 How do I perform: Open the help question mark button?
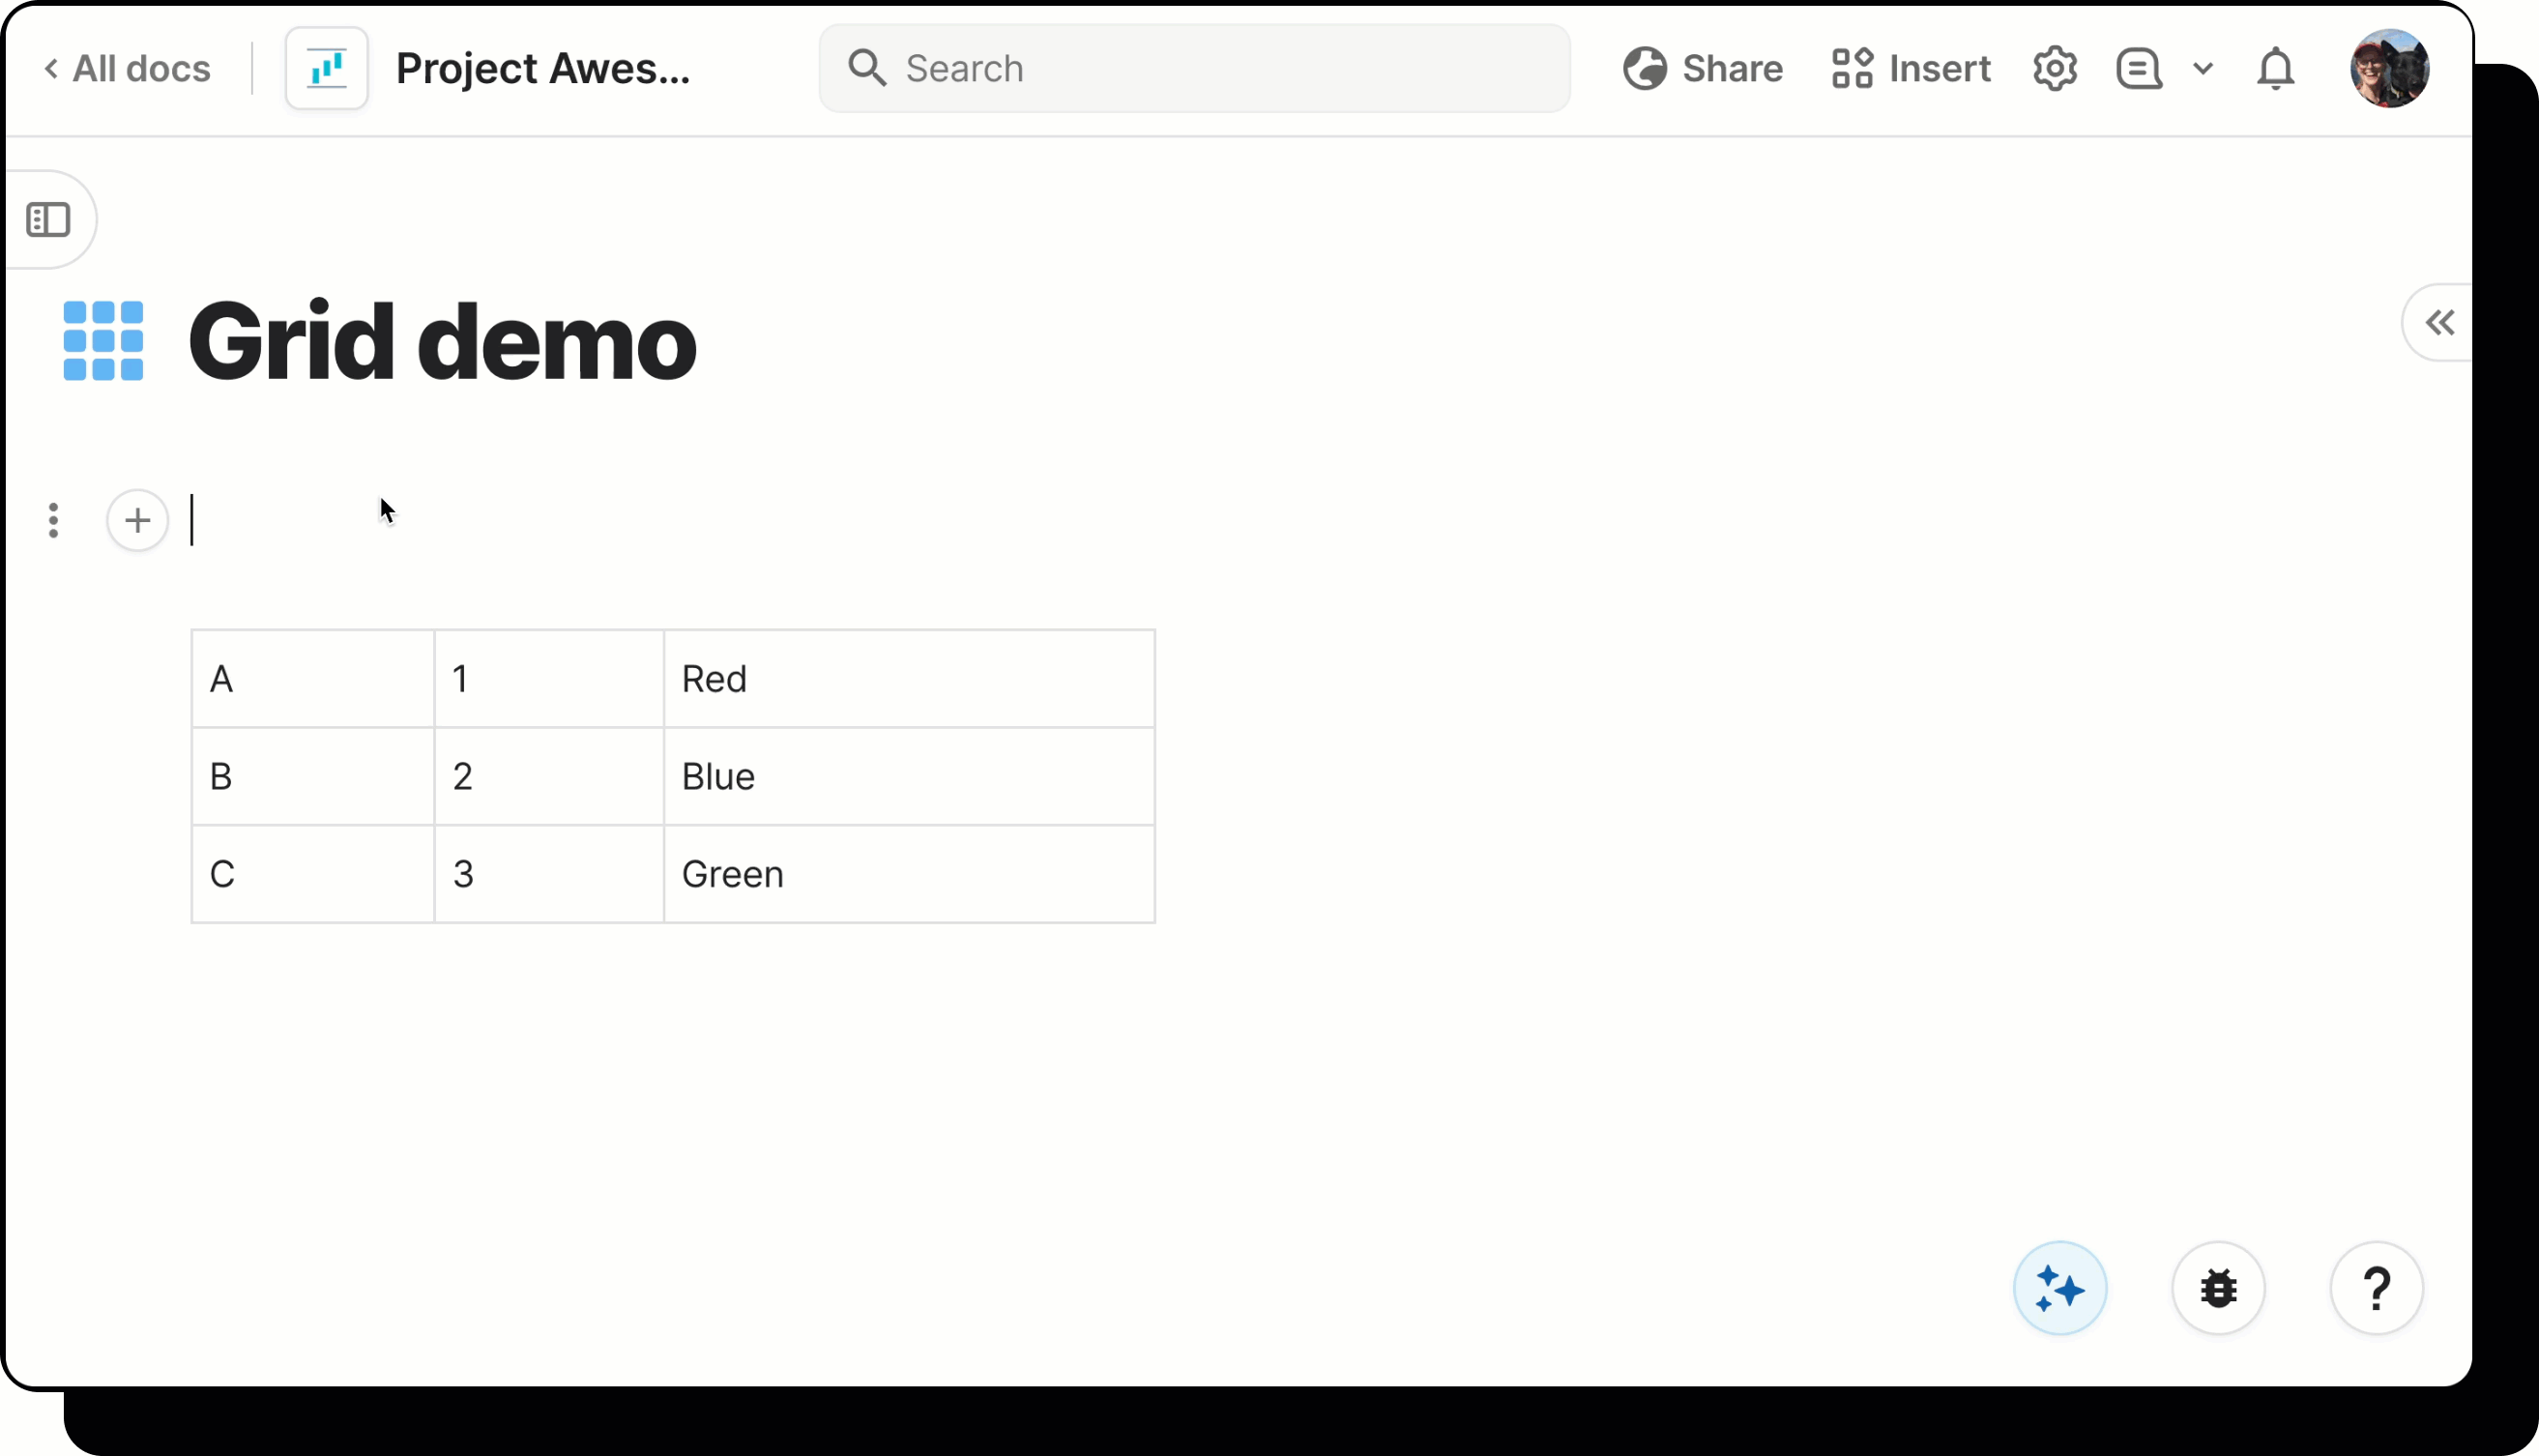[x=2376, y=1288]
